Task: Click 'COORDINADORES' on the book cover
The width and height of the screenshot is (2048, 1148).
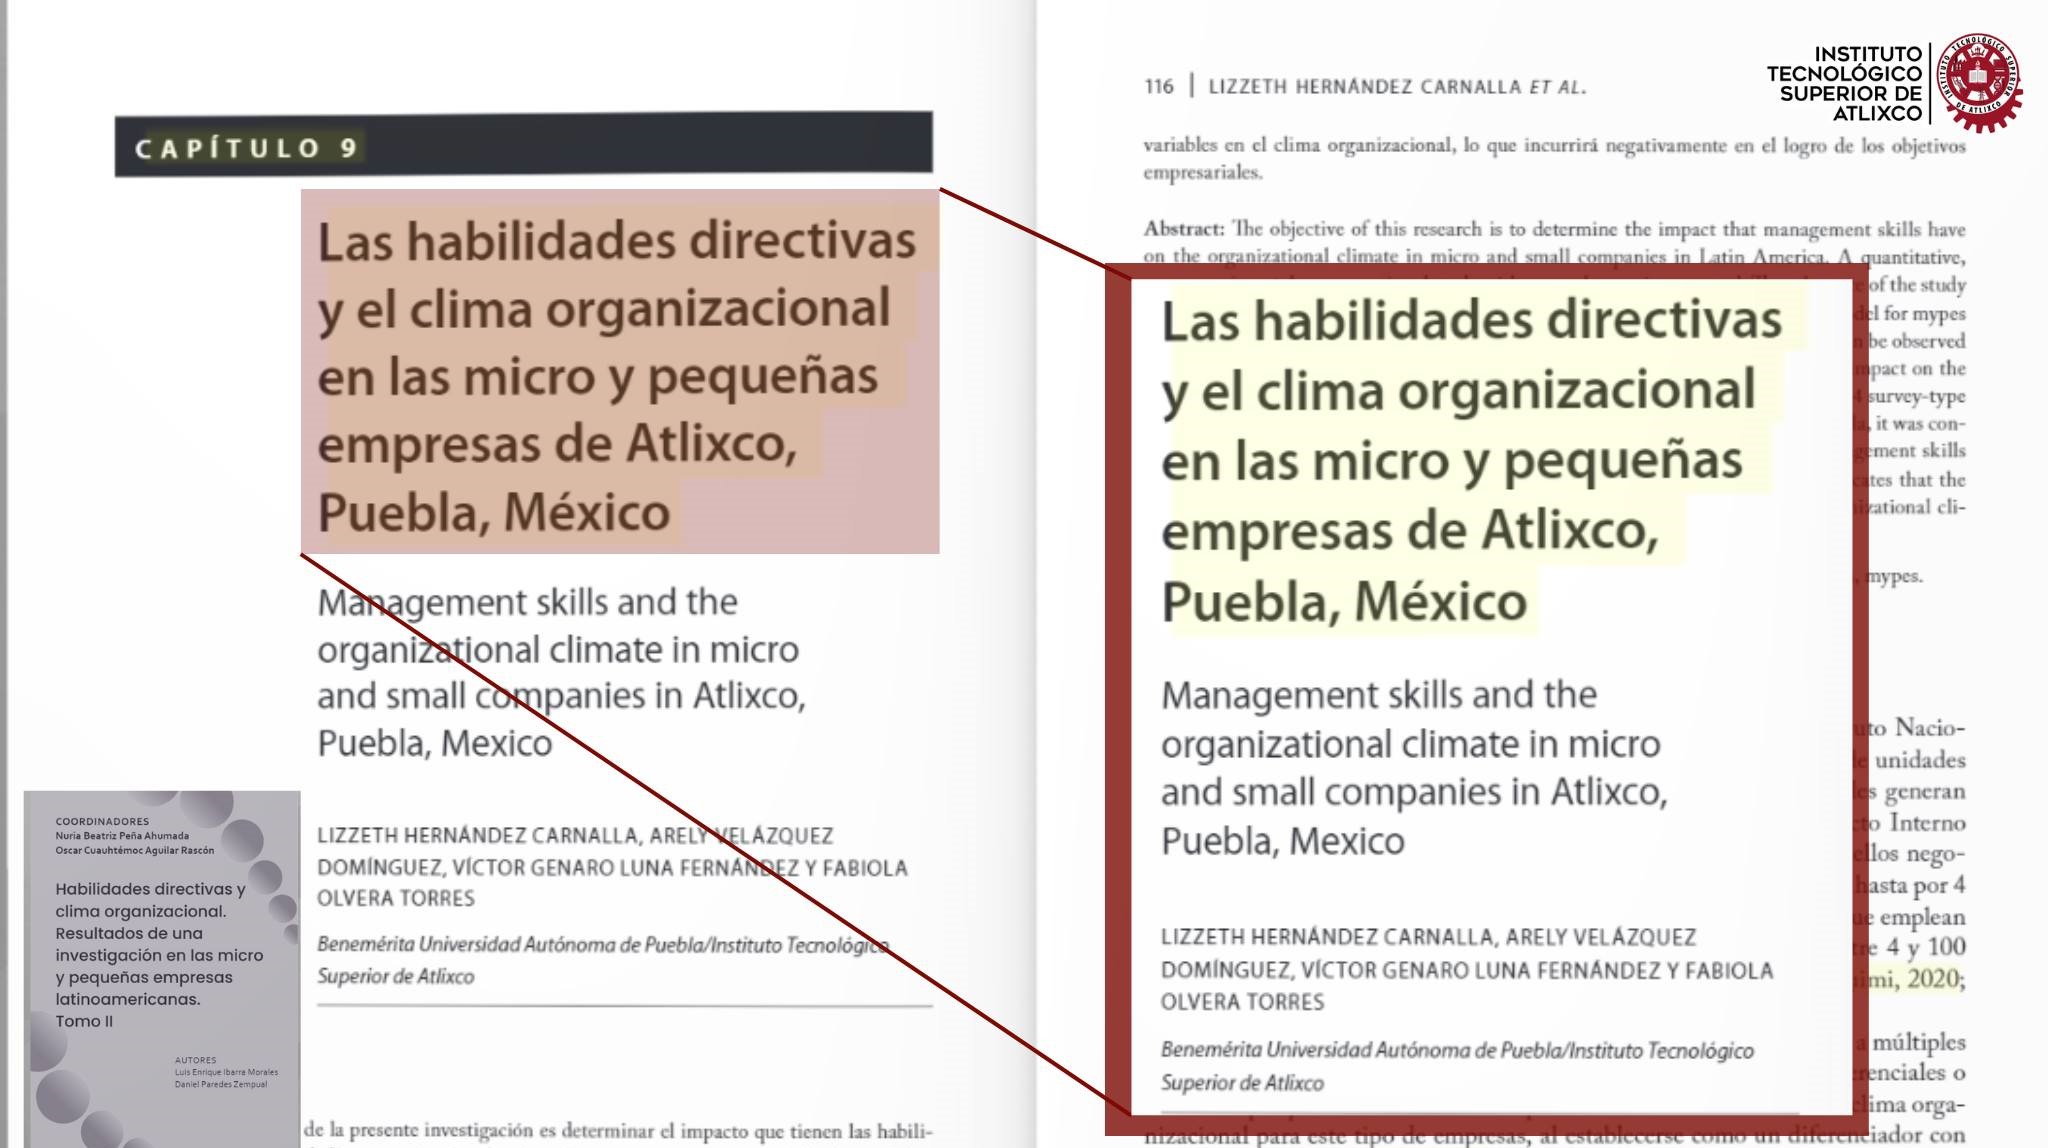Action: [x=102, y=822]
